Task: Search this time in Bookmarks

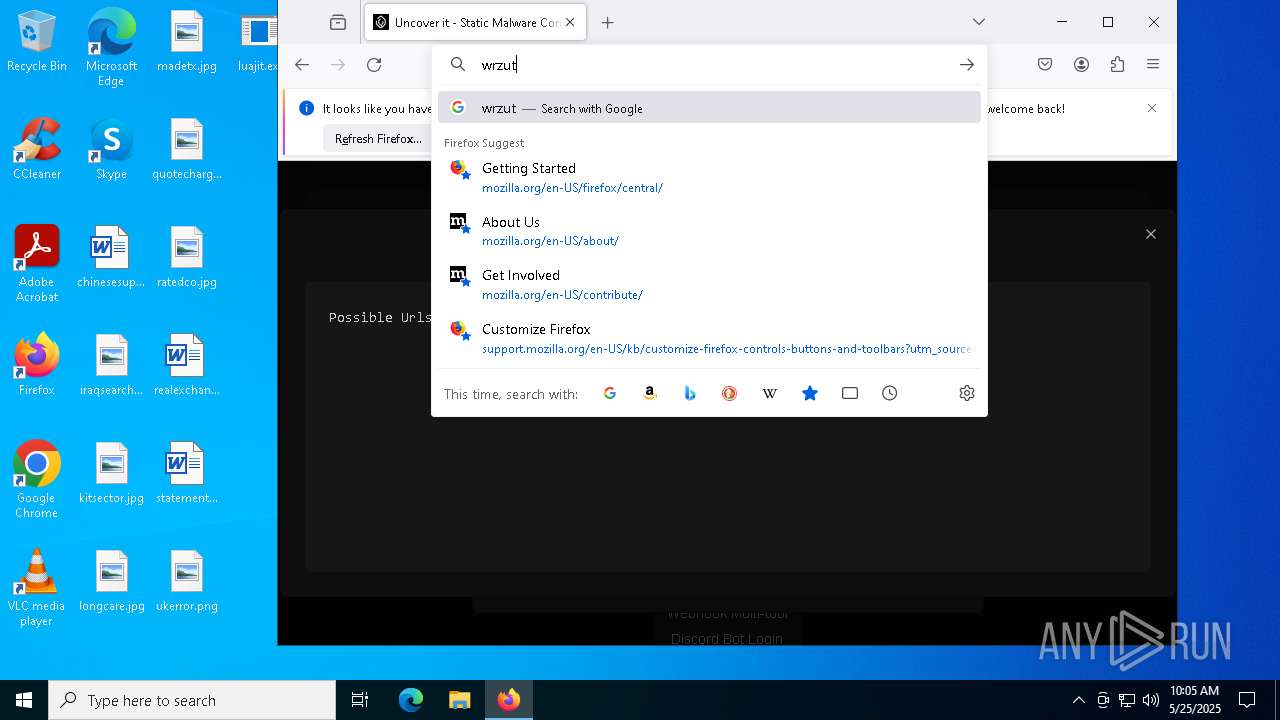Action: (810, 393)
